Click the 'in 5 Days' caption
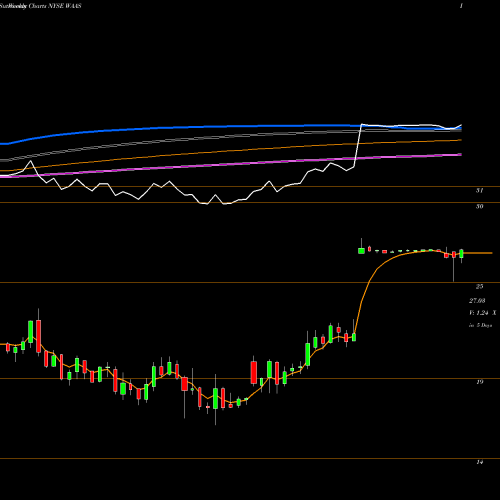The height and width of the screenshot is (500, 500). pos(480,325)
